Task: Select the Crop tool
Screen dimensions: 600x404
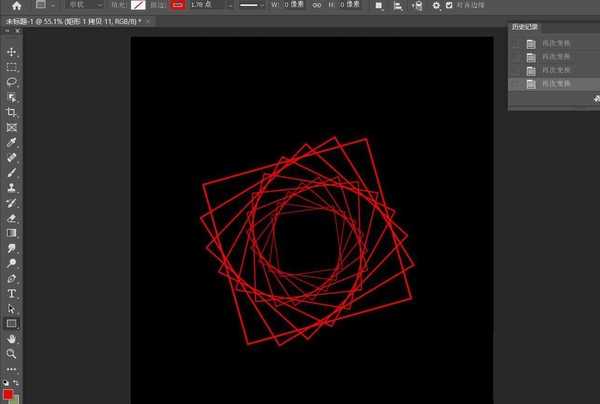Action: tap(11, 112)
